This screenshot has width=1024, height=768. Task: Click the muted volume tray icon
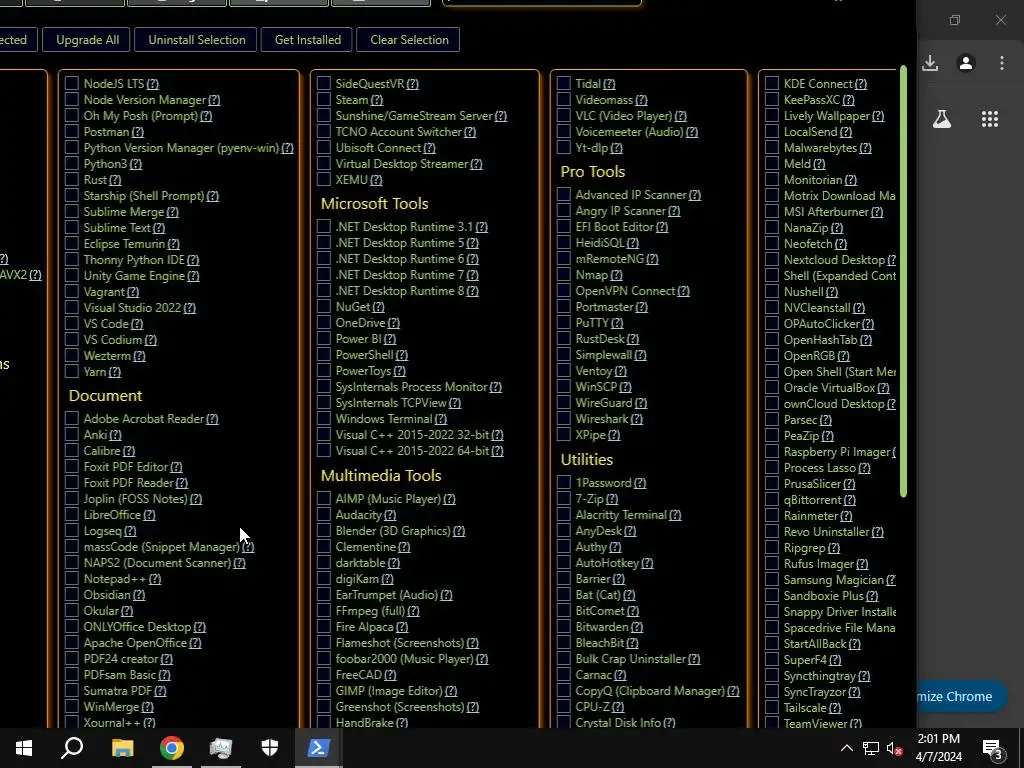894,748
